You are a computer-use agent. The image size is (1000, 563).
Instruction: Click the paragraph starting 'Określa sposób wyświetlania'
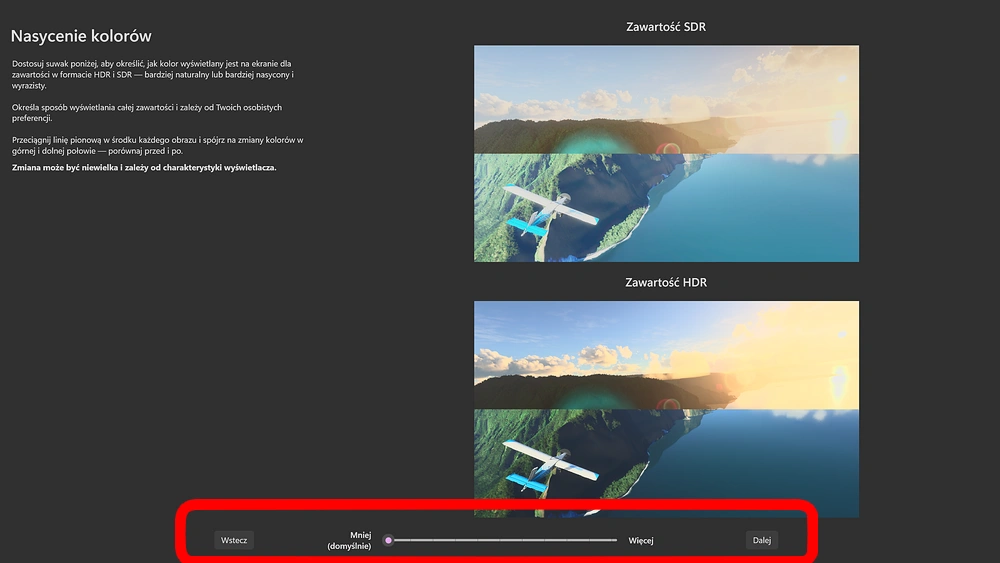point(147,113)
